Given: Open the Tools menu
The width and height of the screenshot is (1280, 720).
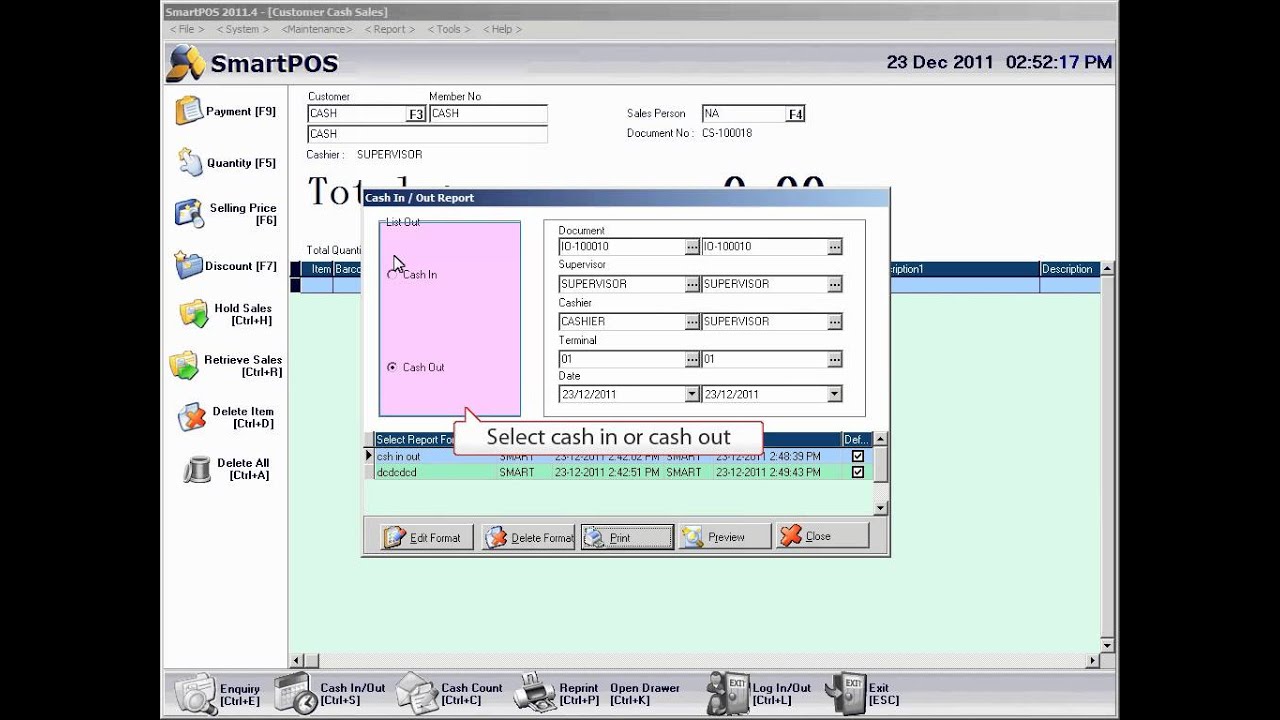Looking at the screenshot, I should (x=449, y=29).
